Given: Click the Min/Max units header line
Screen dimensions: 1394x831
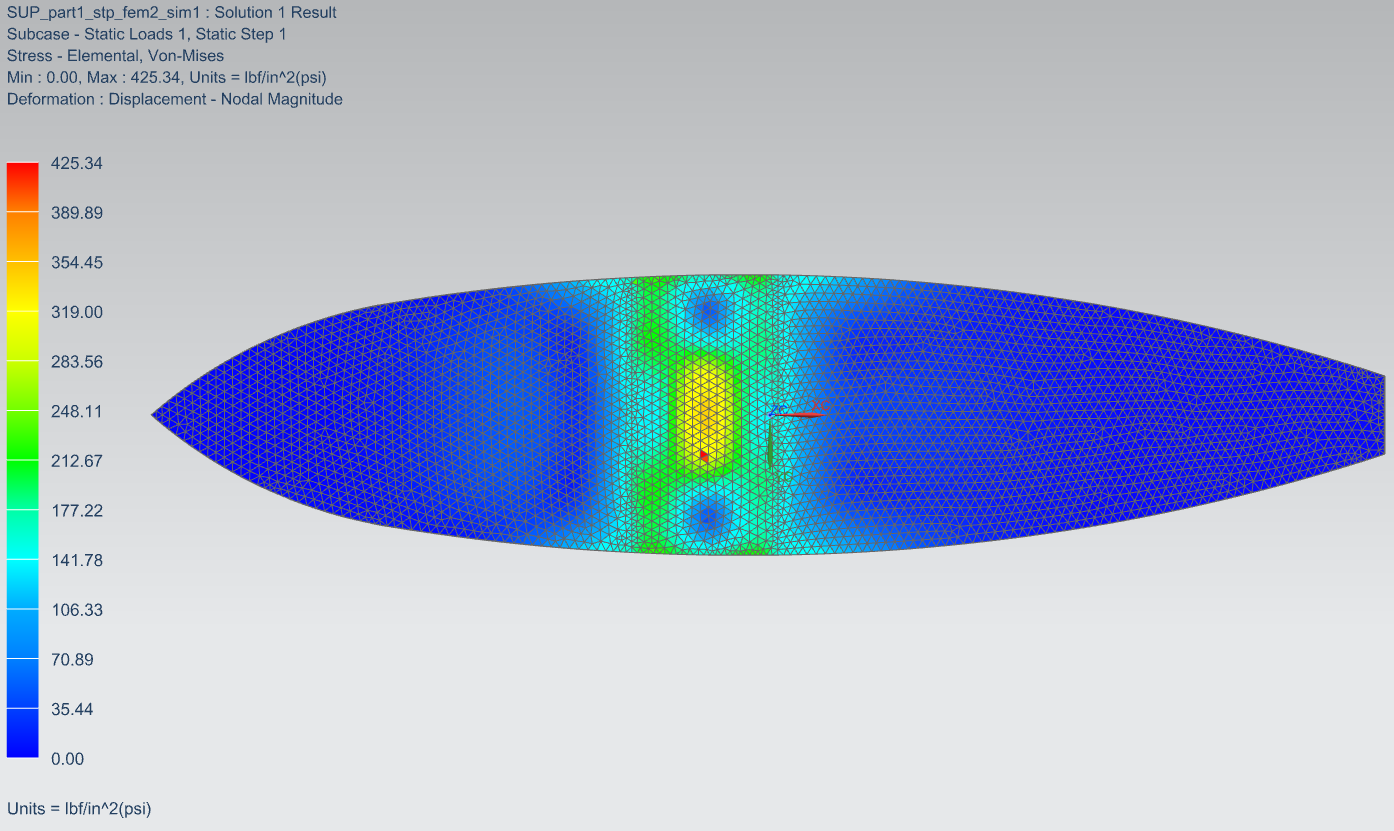Looking at the screenshot, I should point(166,77).
